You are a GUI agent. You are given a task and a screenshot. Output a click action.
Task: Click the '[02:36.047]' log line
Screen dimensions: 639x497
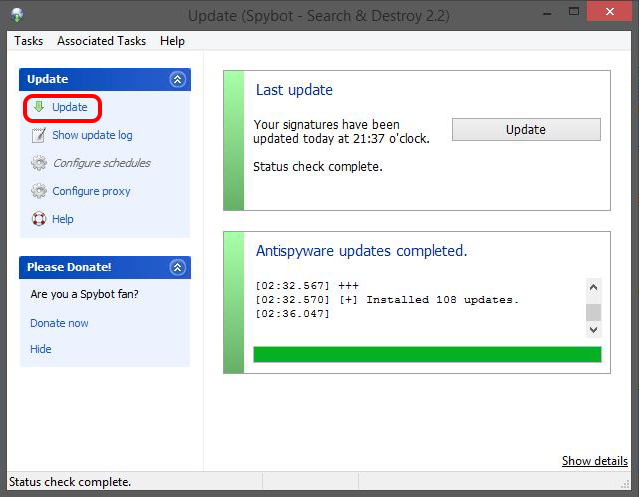(x=292, y=314)
